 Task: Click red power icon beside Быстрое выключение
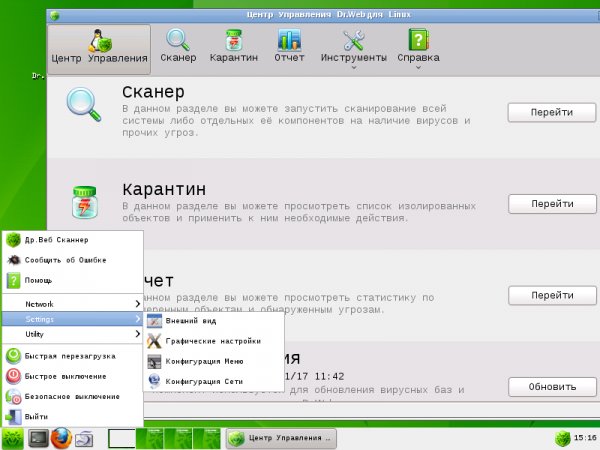(x=13, y=377)
